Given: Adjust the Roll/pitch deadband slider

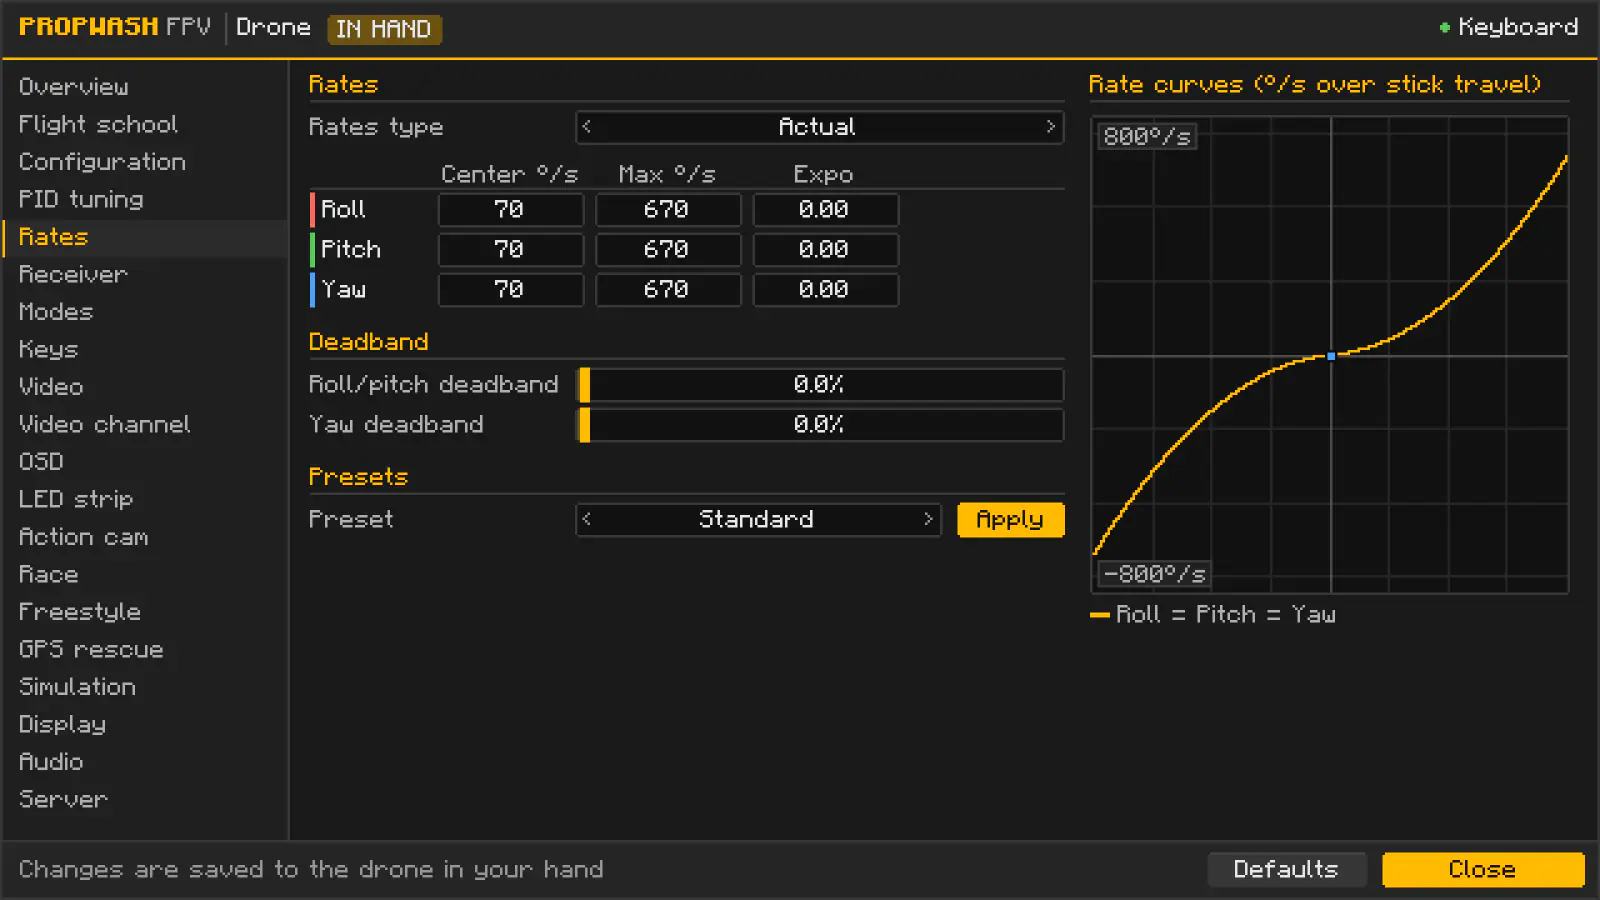Looking at the screenshot, I should [x=820, y=385].
